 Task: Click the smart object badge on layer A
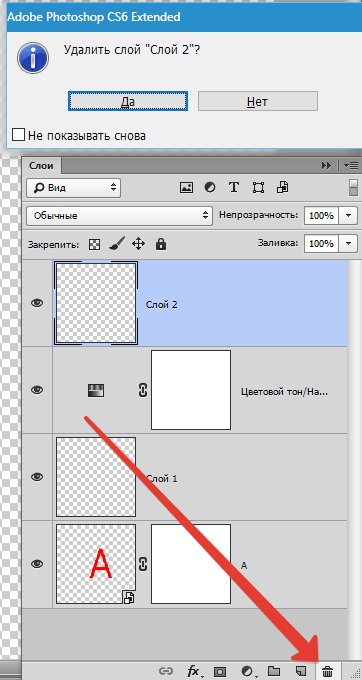(x=129, y=598)
